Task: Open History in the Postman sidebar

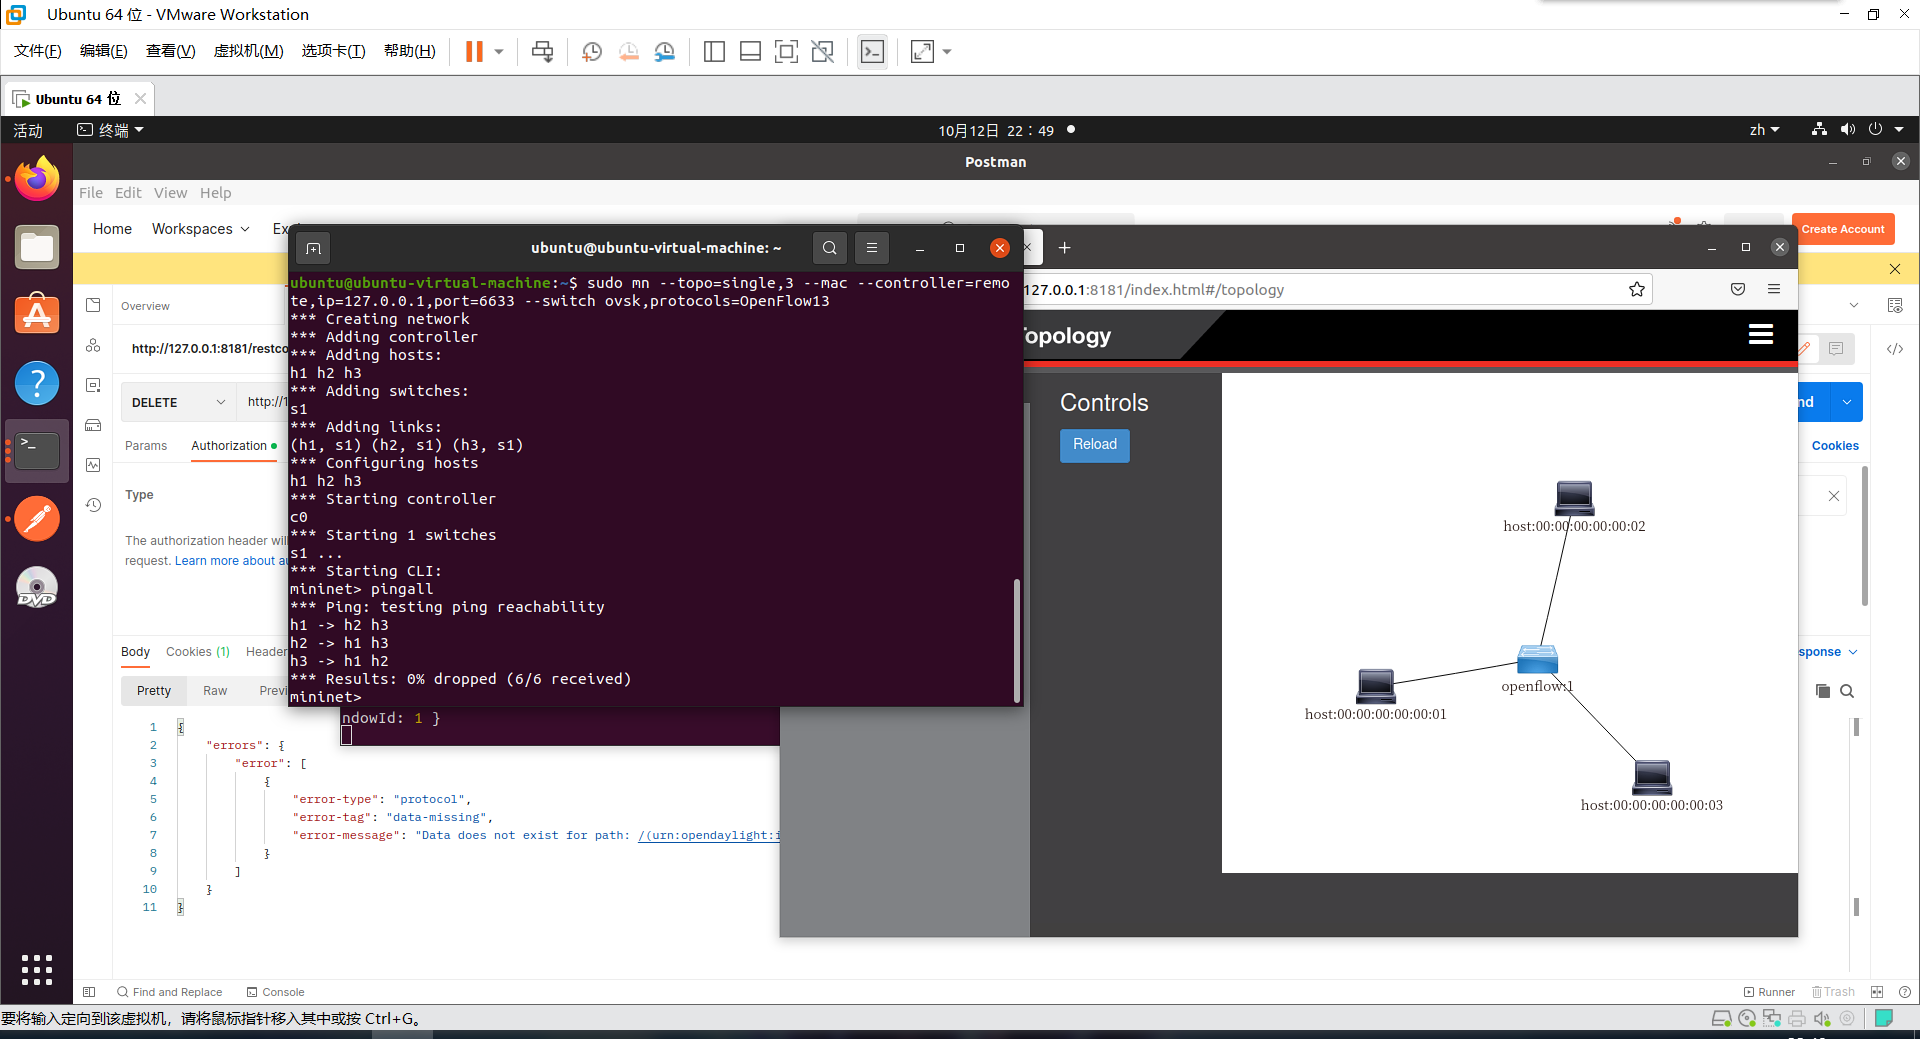Action: (93, 505)
